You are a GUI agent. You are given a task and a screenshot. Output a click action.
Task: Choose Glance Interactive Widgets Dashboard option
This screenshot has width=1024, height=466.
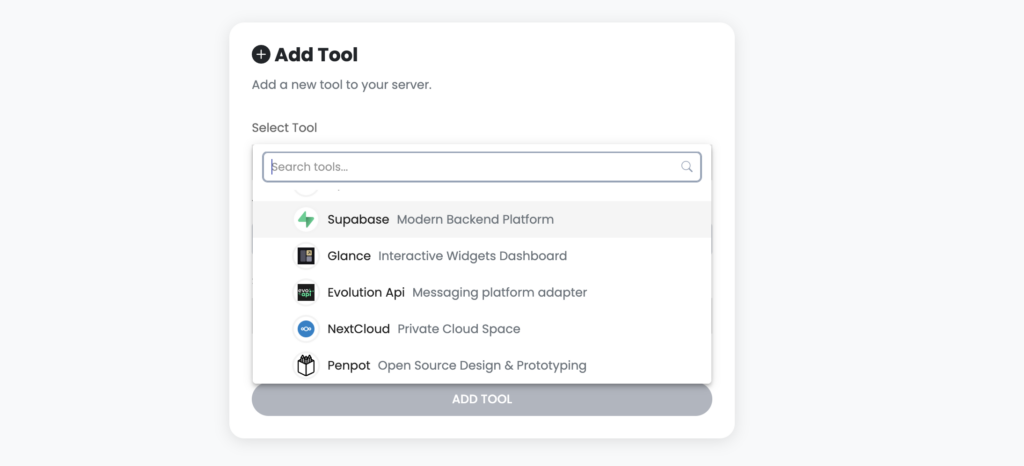coord(482,256)
